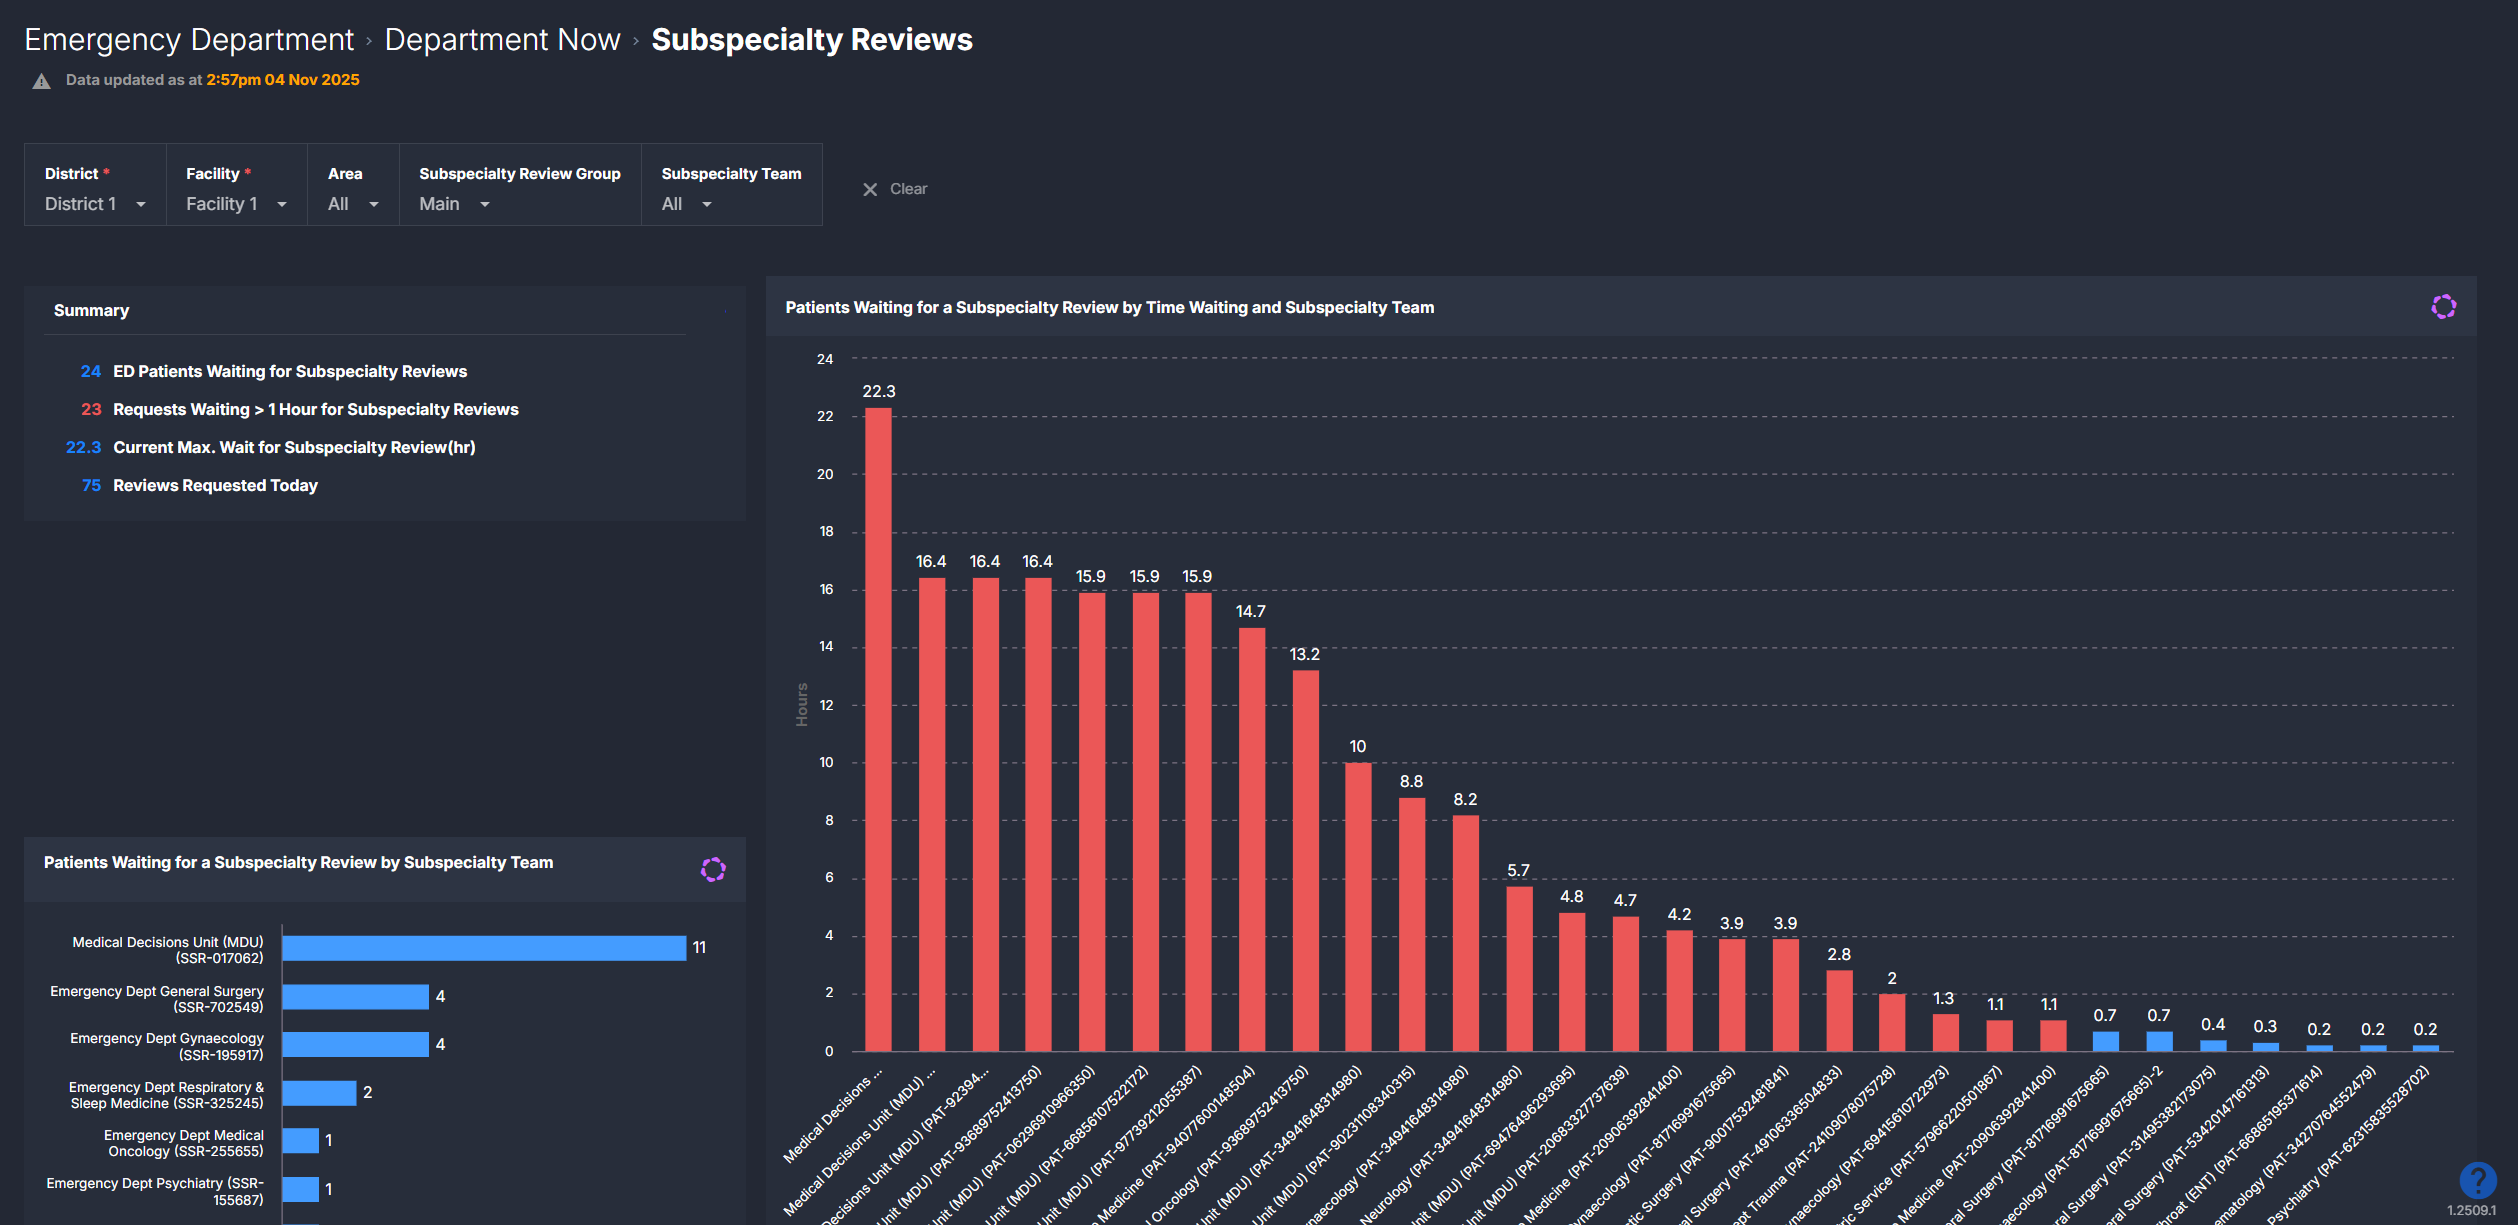Click purple circular icon in time waiting chart
Viewport: 2518px width, 1225px height.
[2443, 307]
